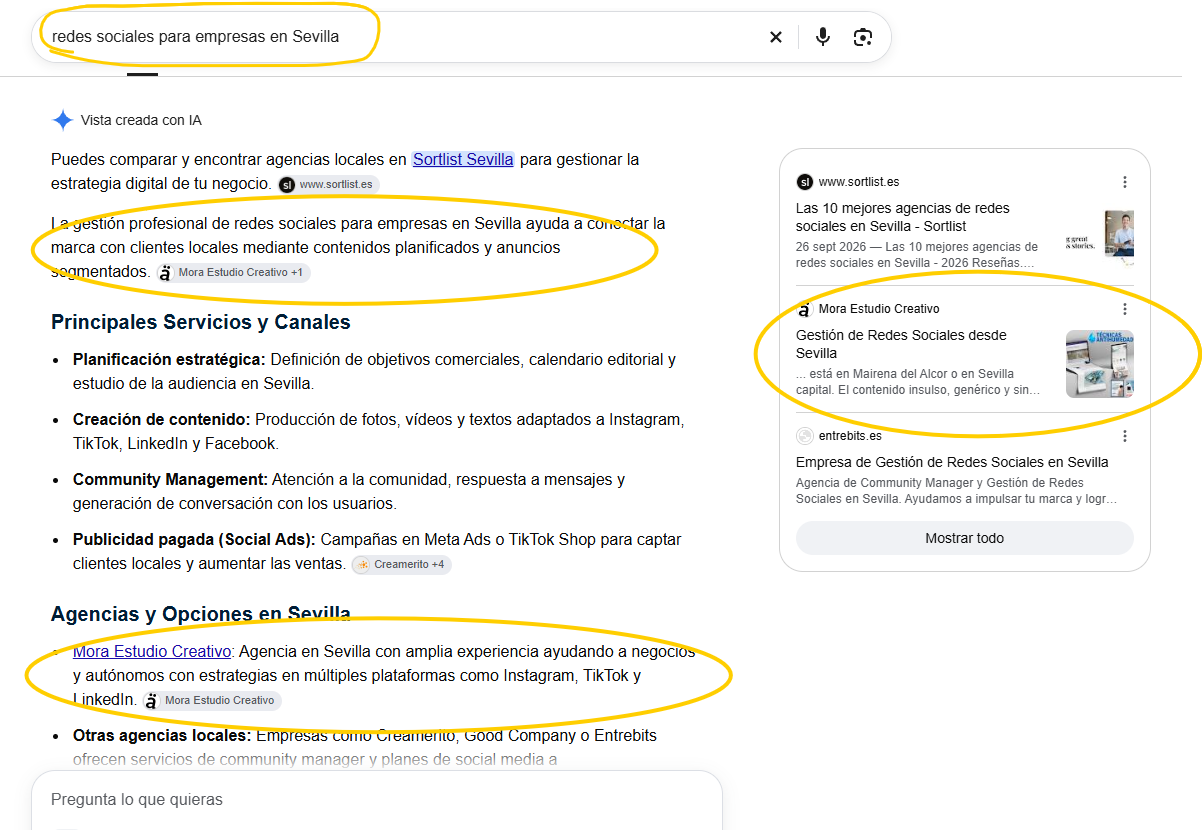
Task: Open the www.sortlist.es source chip in the summary
Action: tap(329, 185)
